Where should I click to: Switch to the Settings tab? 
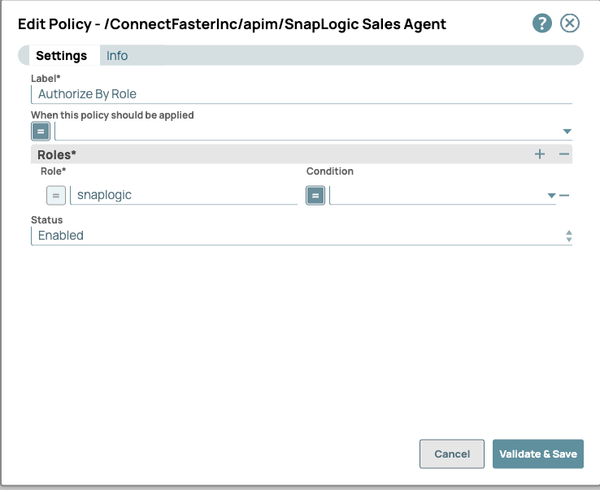tap(61, 56)
